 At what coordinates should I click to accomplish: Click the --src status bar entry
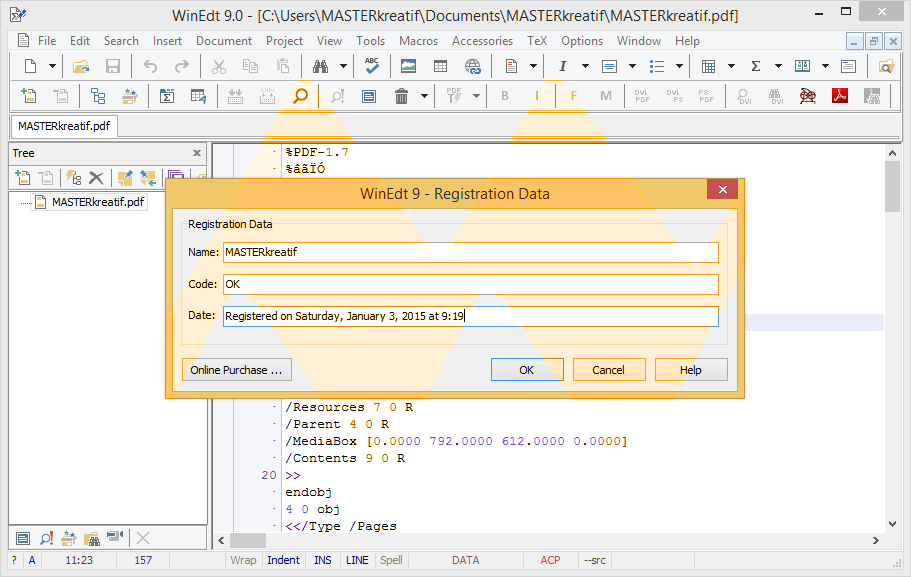pyautogui.click(x=594, y=560)
